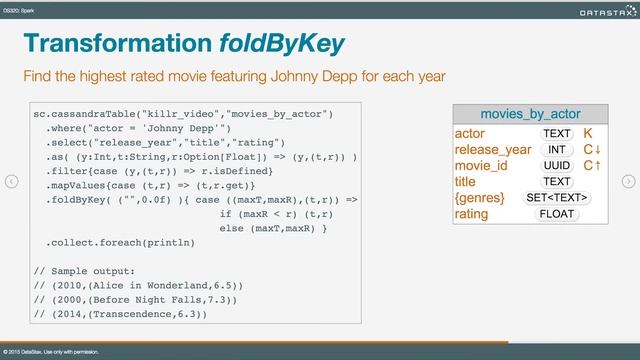This screenshot has height=360, width=640.
Task: Click the Alice in Wonderland output line
Action: pyautogui.click(x=138, y=285)
